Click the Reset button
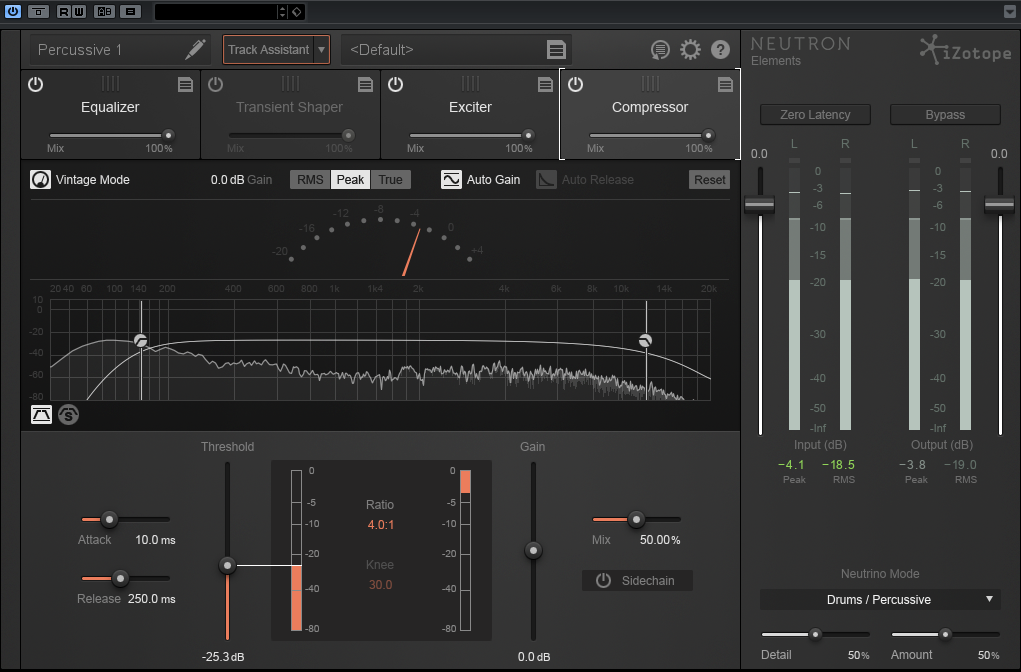This screenshot has width=1021, height=672. (x=709, y=180)
